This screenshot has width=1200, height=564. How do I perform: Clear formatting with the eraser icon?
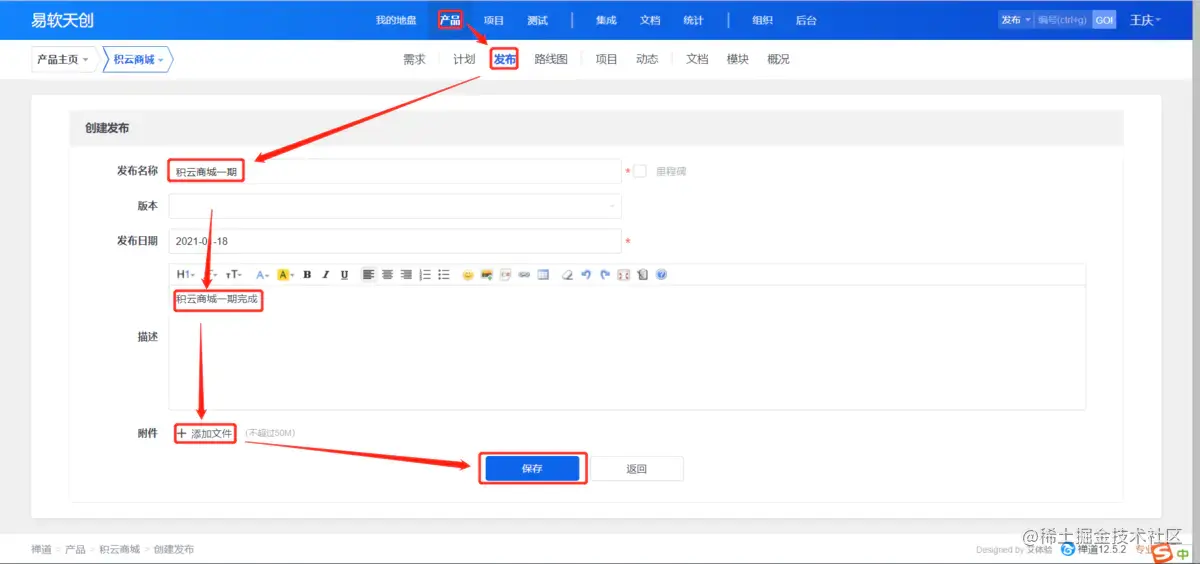[x=567, y=274]
